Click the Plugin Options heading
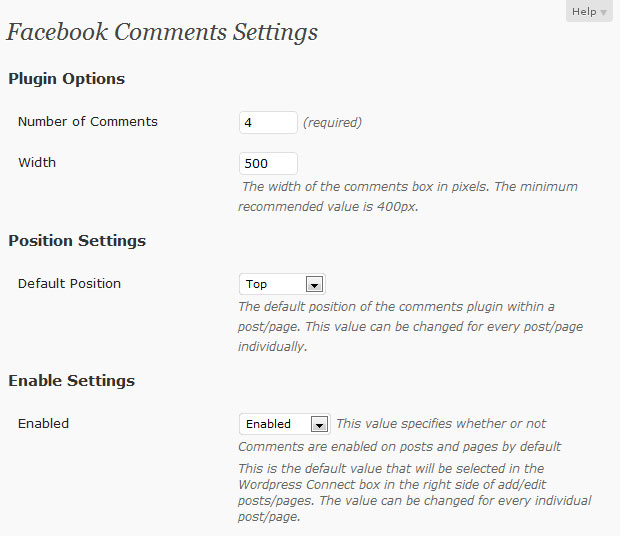This screenshot has height=540, width=620. pyautogui.click(x=66, y=79)
